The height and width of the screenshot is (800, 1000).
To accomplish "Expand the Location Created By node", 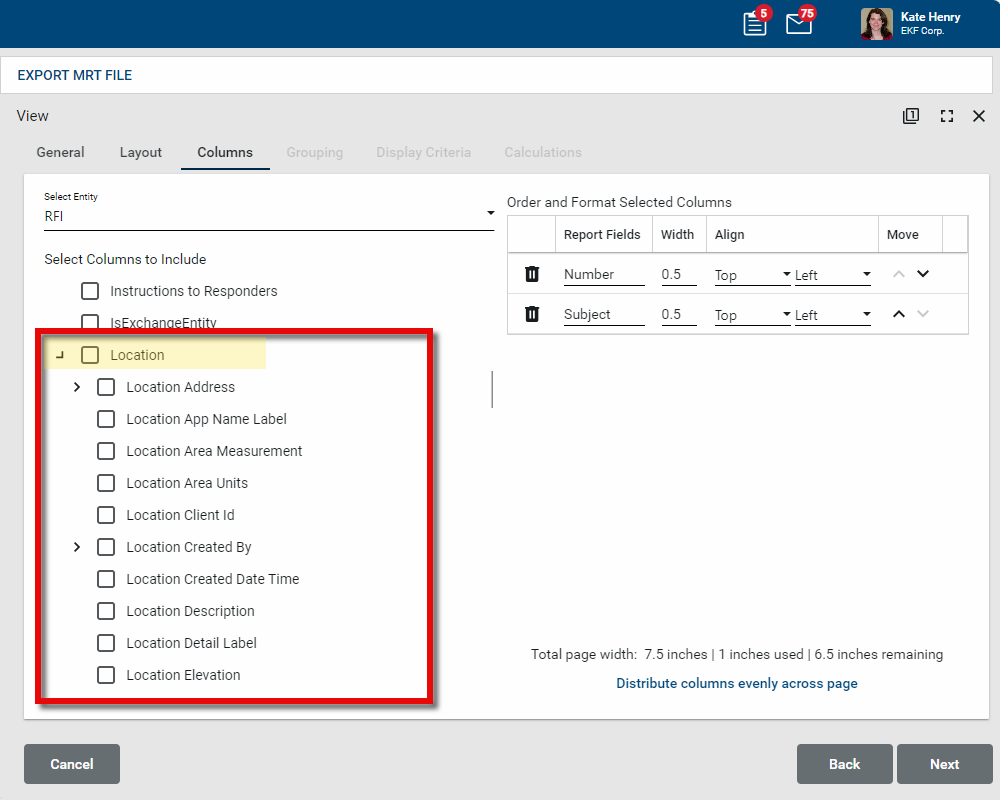I will 77,547.
